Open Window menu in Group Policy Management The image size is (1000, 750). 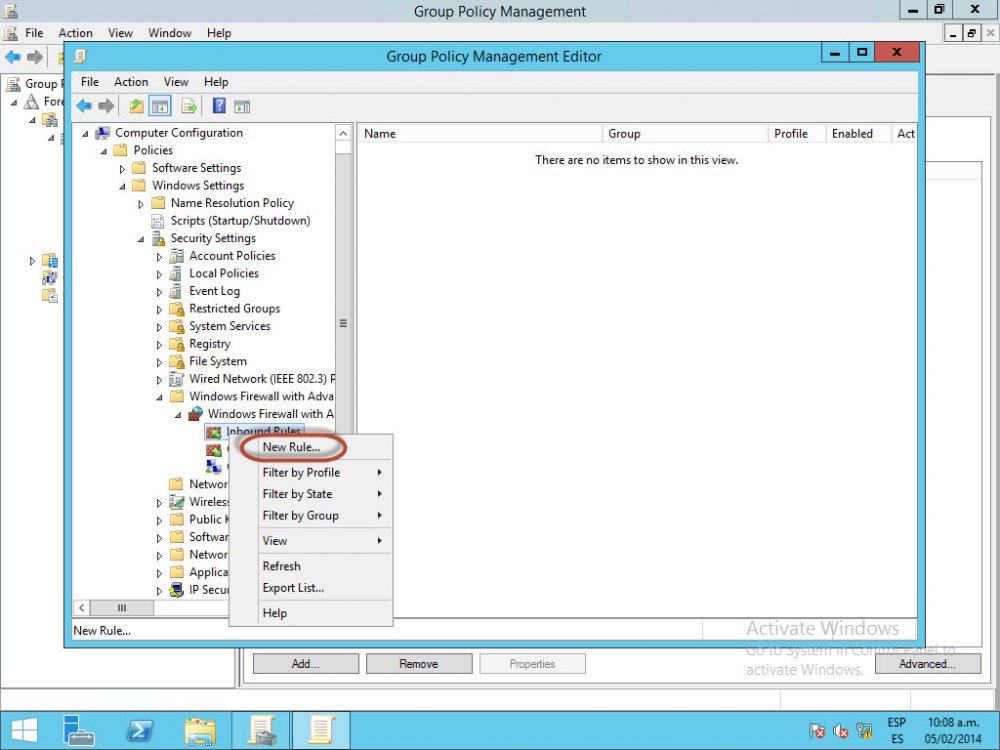click(x=170, y=33)
